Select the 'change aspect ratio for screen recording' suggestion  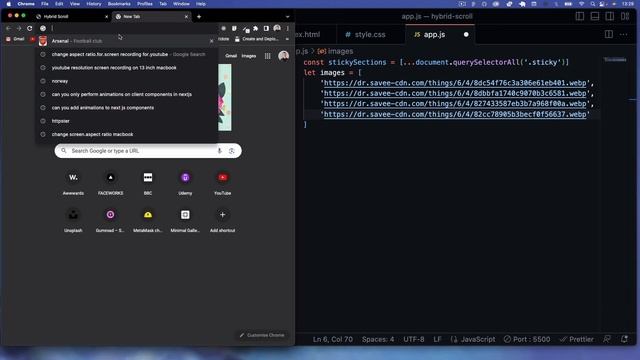(126, 54)
